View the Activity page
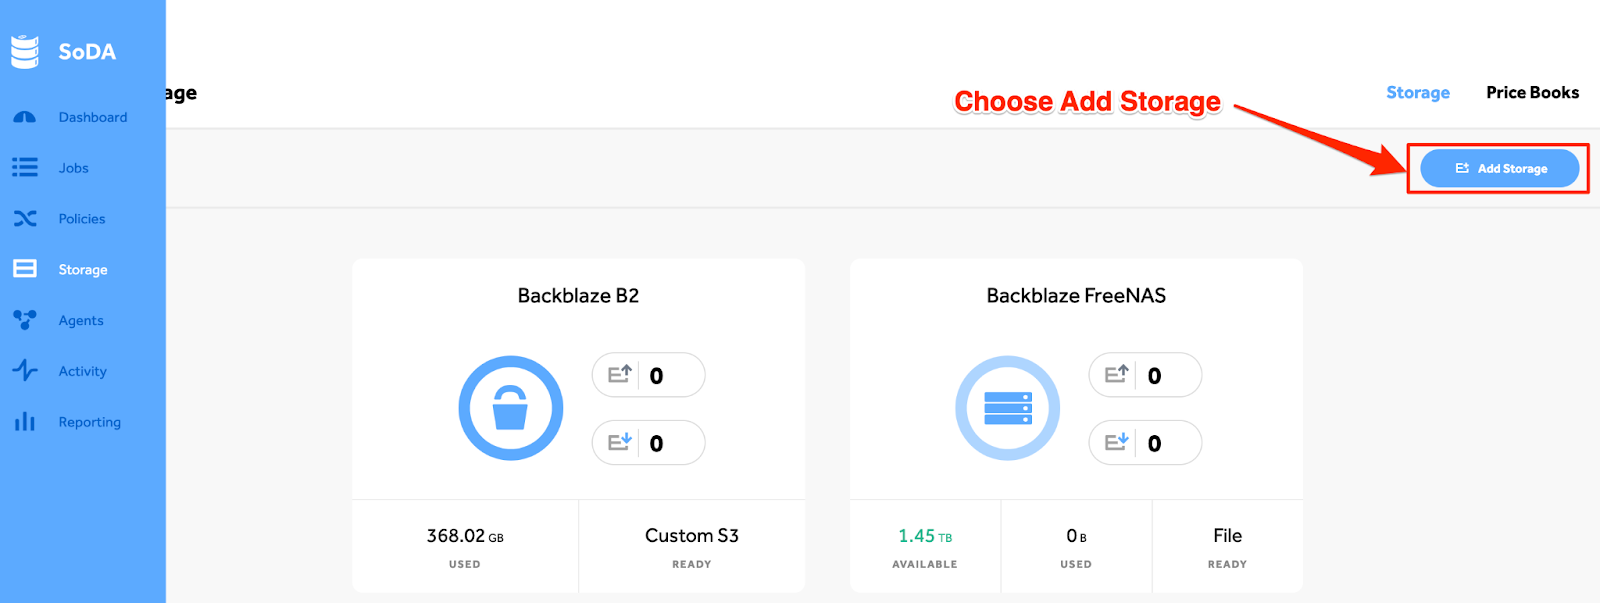The width and height of the screenshot is (1600, 603). coord(82,371)
